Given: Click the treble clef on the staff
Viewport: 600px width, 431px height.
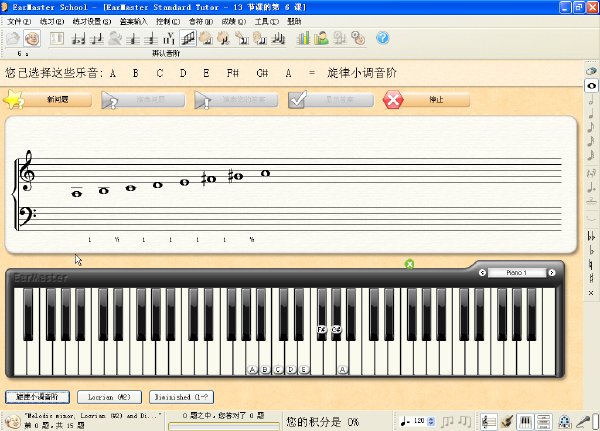Looking at the screenshot, I should 27,171.
